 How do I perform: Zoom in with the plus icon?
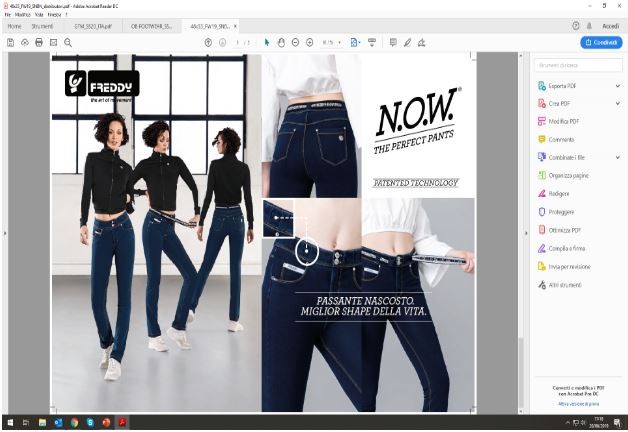310,42
